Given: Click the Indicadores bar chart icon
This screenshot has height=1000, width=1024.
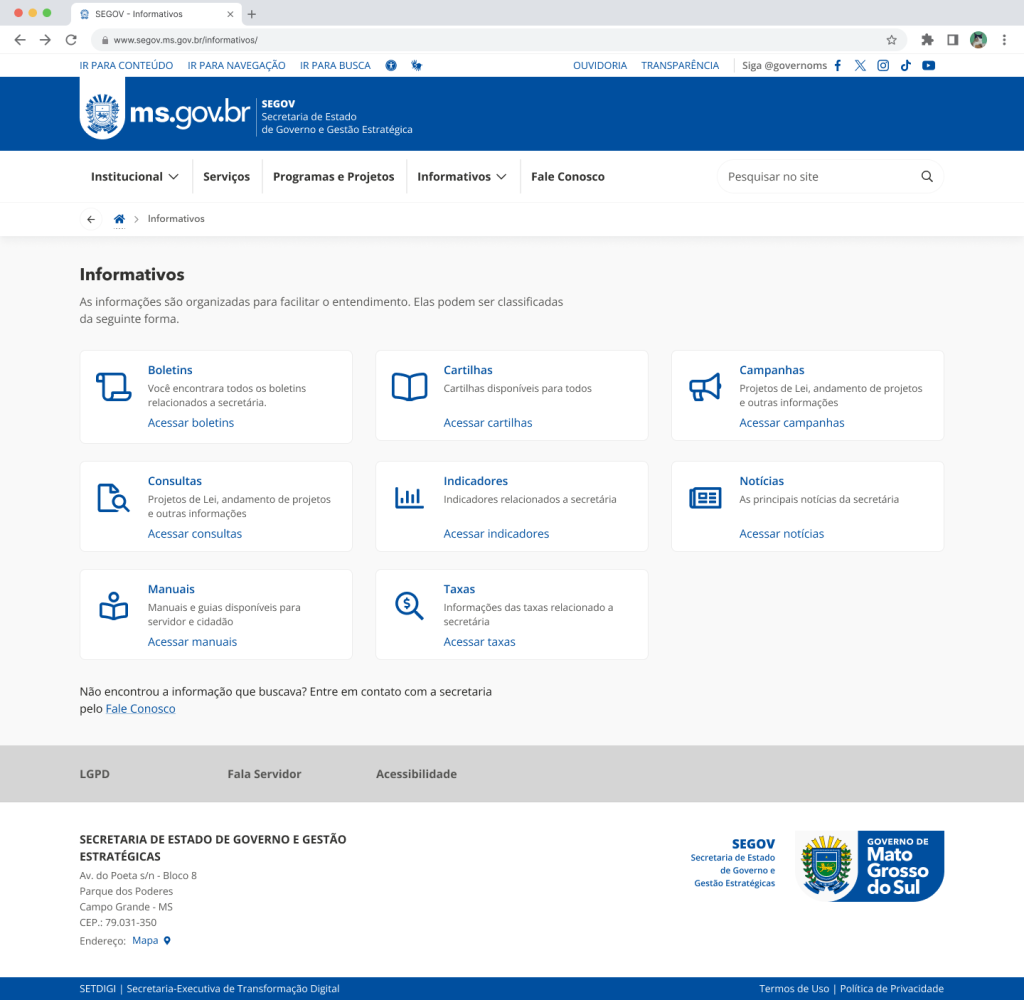Looking at the screenshot, I should 409,497.
